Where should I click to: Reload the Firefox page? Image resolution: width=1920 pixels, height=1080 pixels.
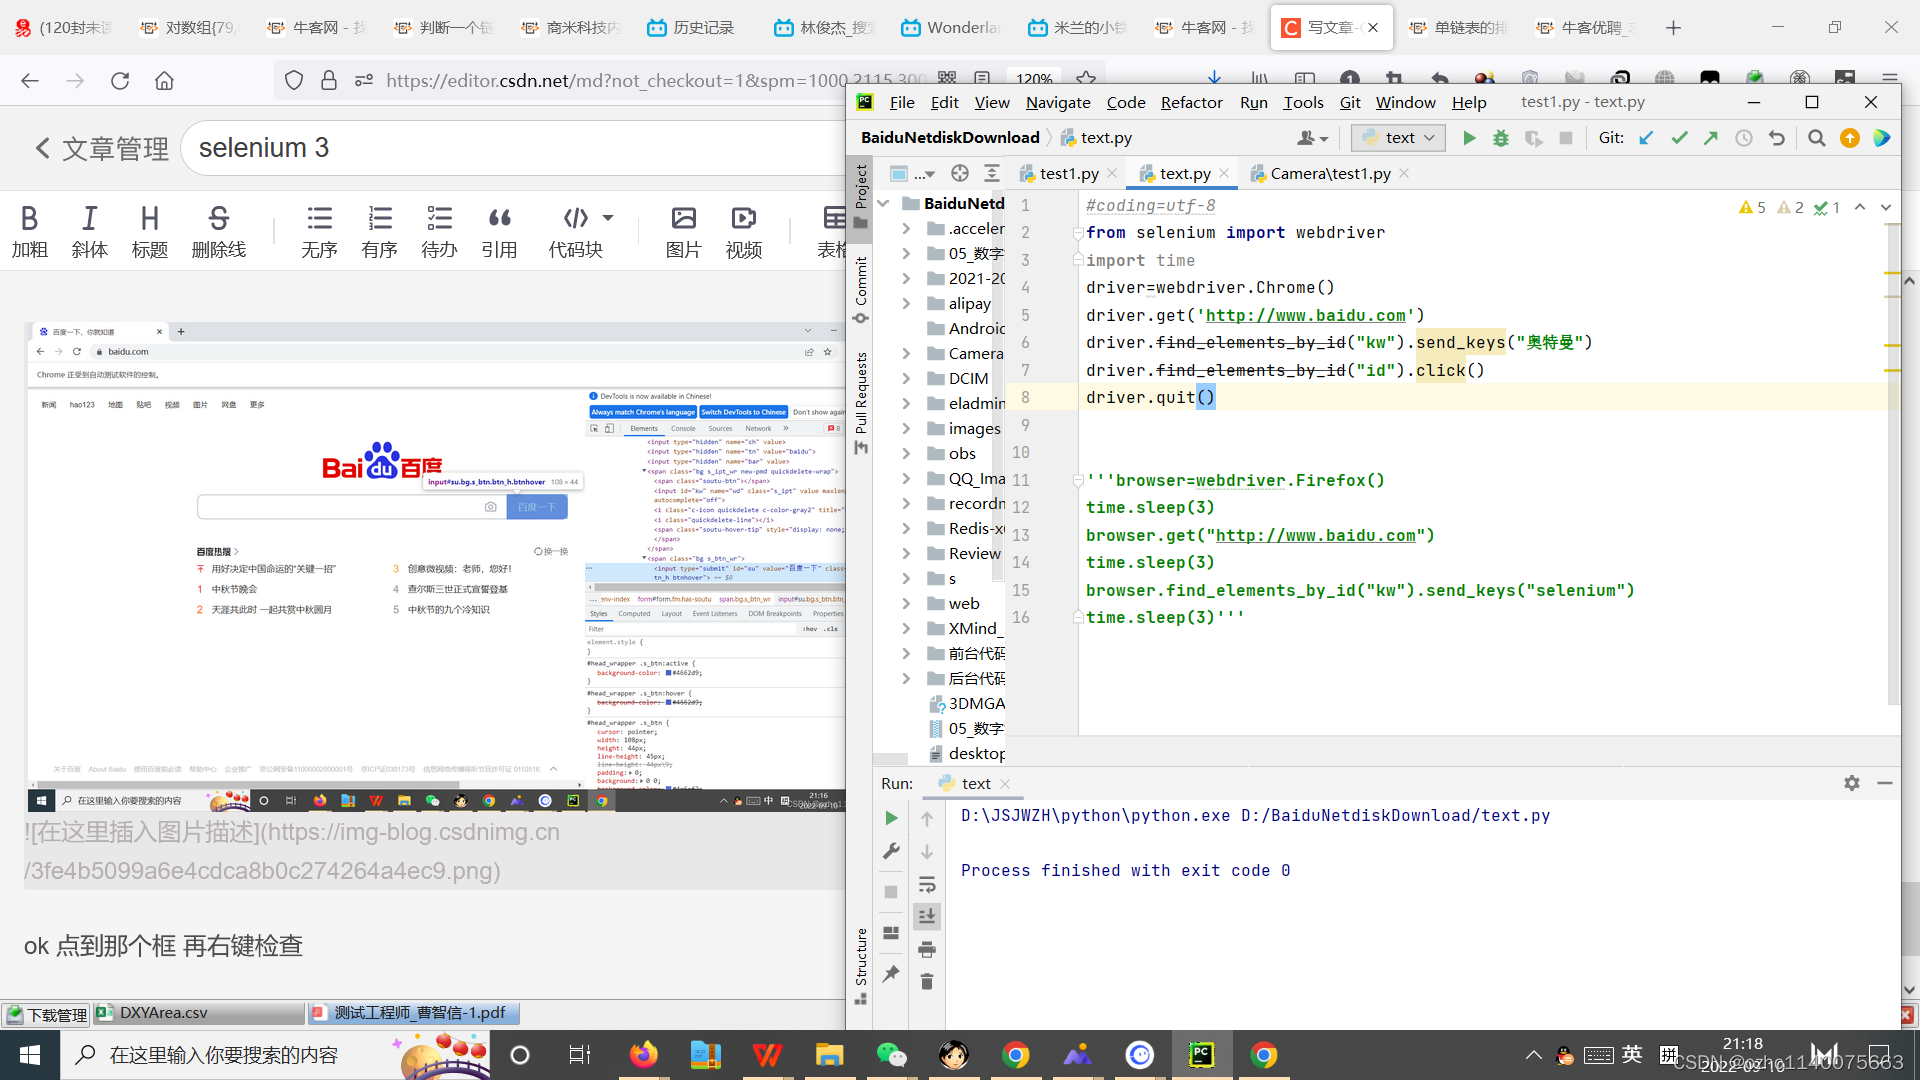click(120, 81)
